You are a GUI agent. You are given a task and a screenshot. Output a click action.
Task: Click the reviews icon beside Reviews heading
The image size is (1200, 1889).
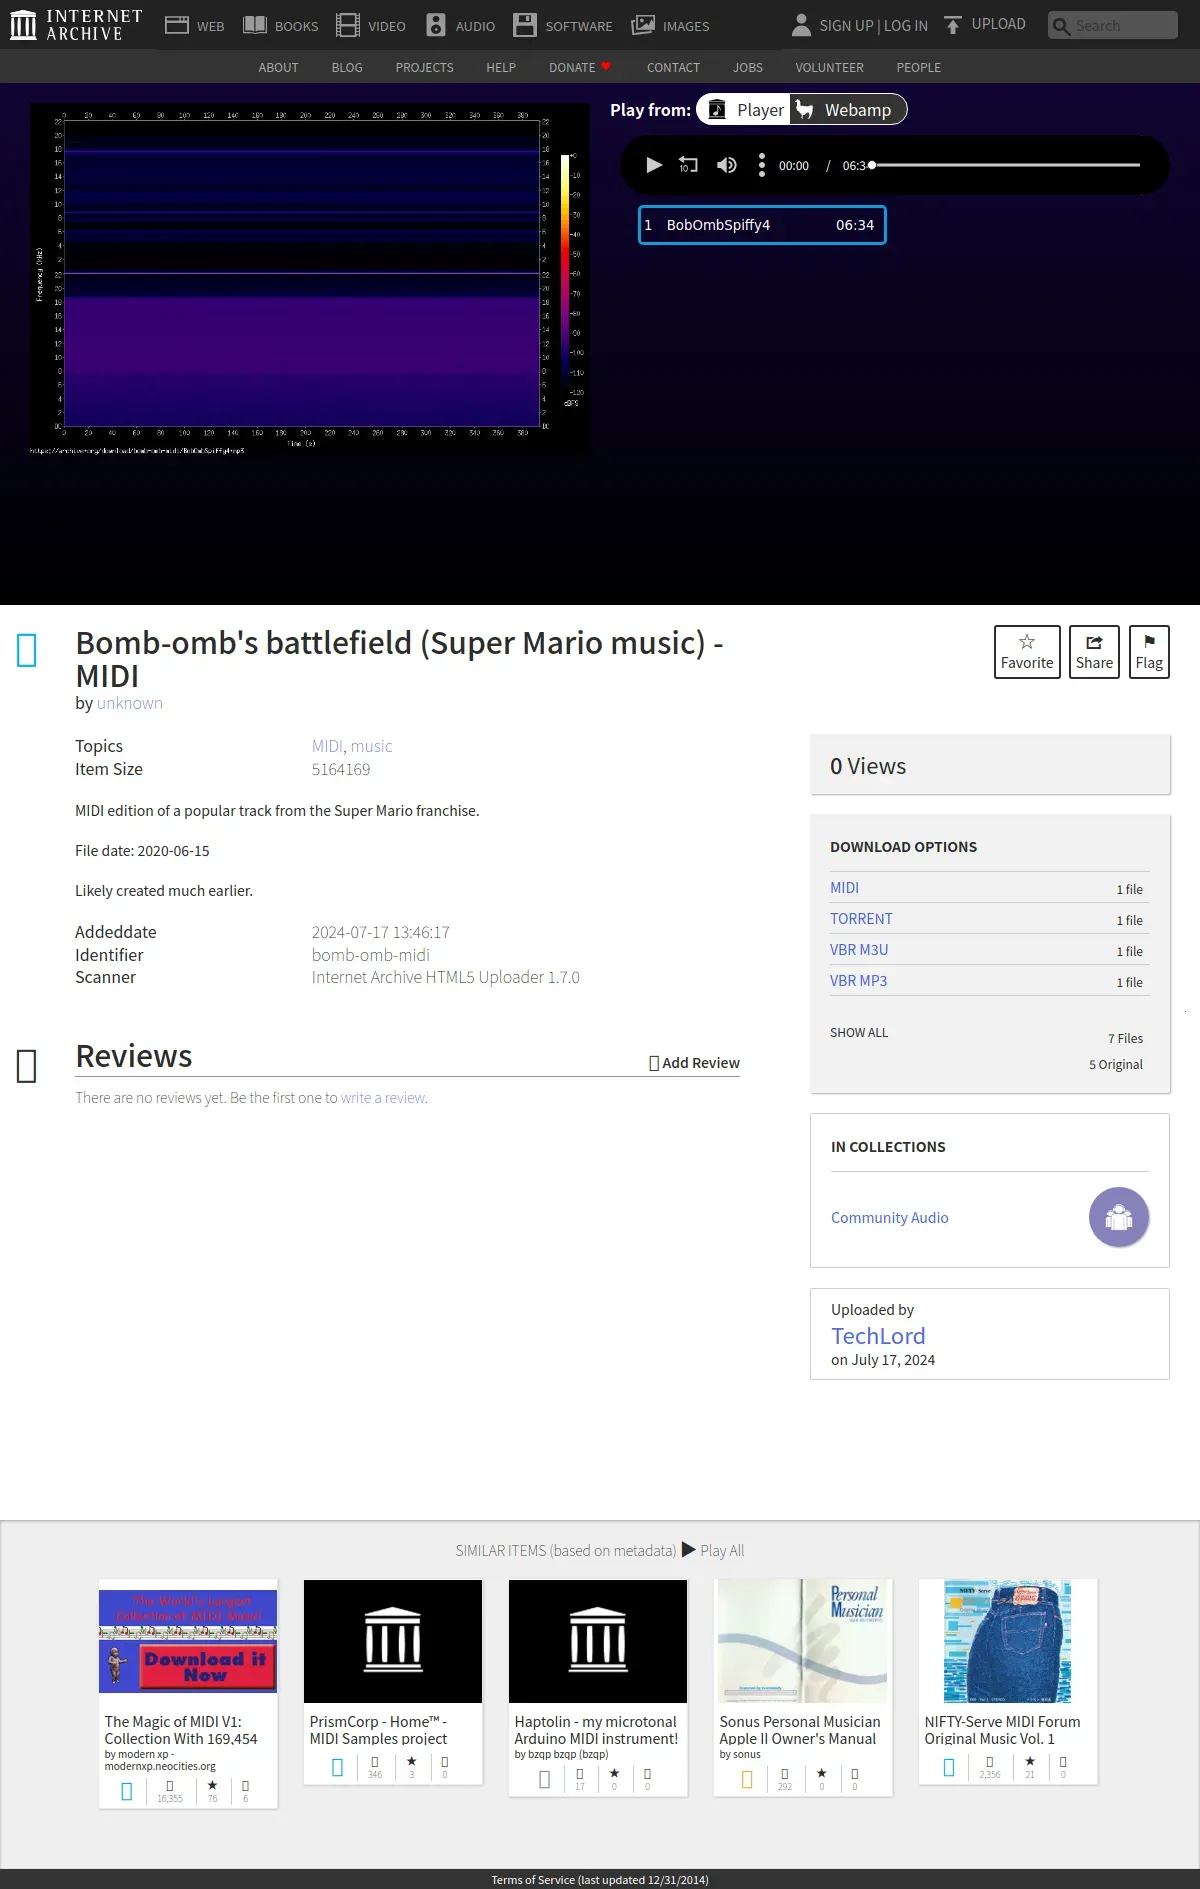tap(27, 1066)
